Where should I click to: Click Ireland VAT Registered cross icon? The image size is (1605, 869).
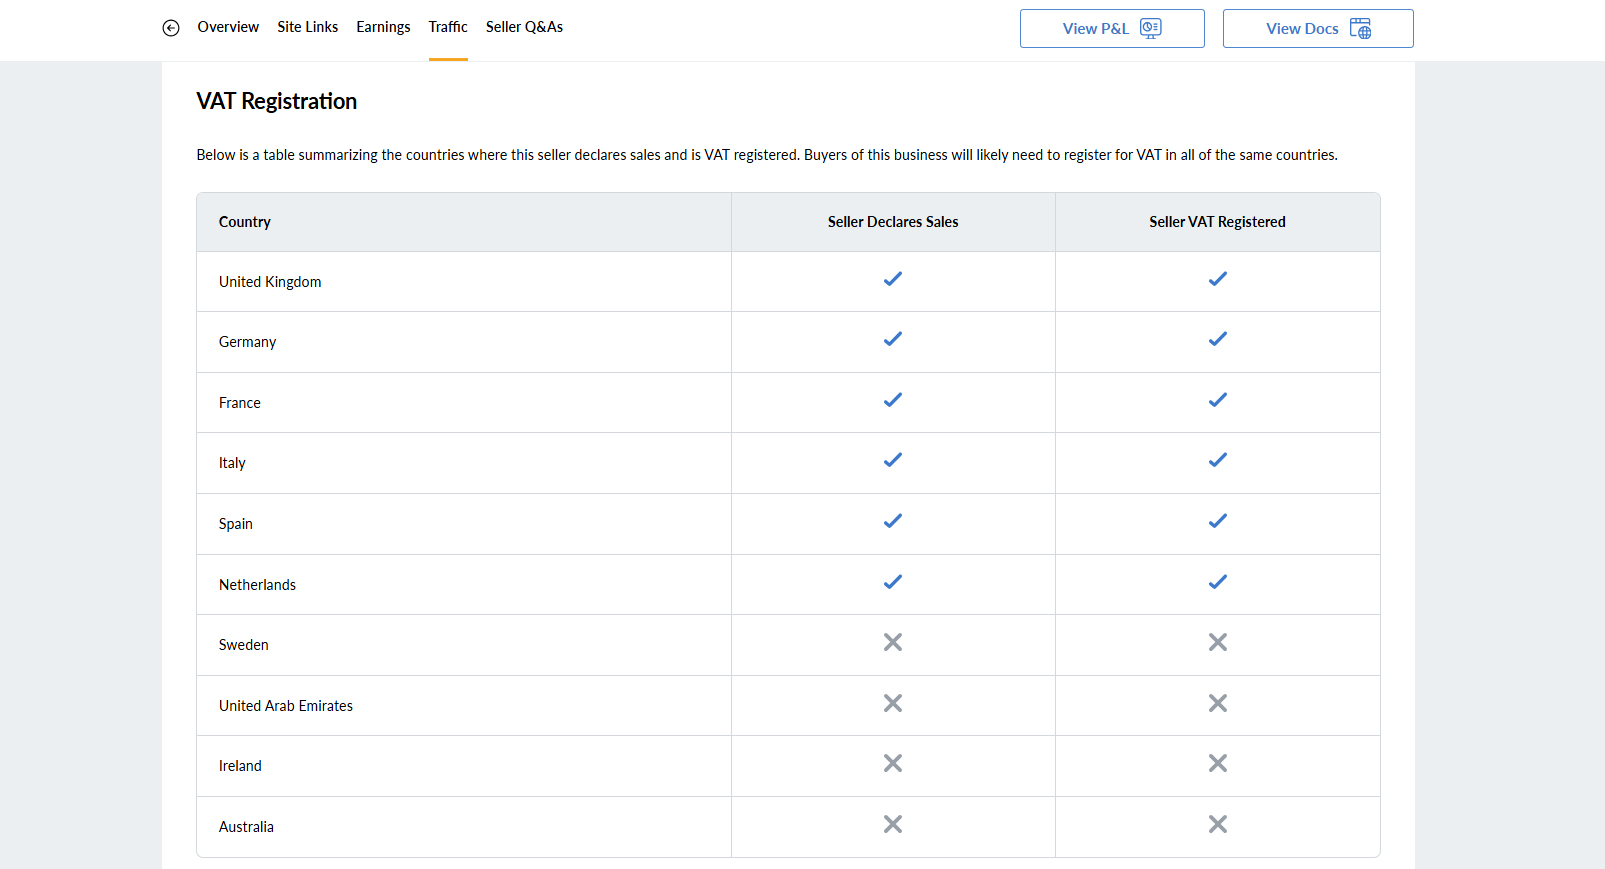[x=1217, y=763]
